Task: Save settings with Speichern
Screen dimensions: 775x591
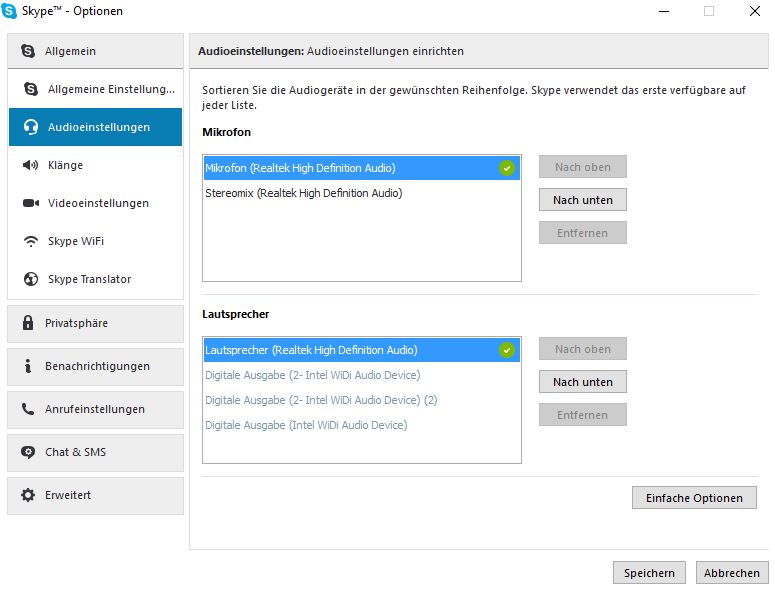Action: [x=649, y=573]
